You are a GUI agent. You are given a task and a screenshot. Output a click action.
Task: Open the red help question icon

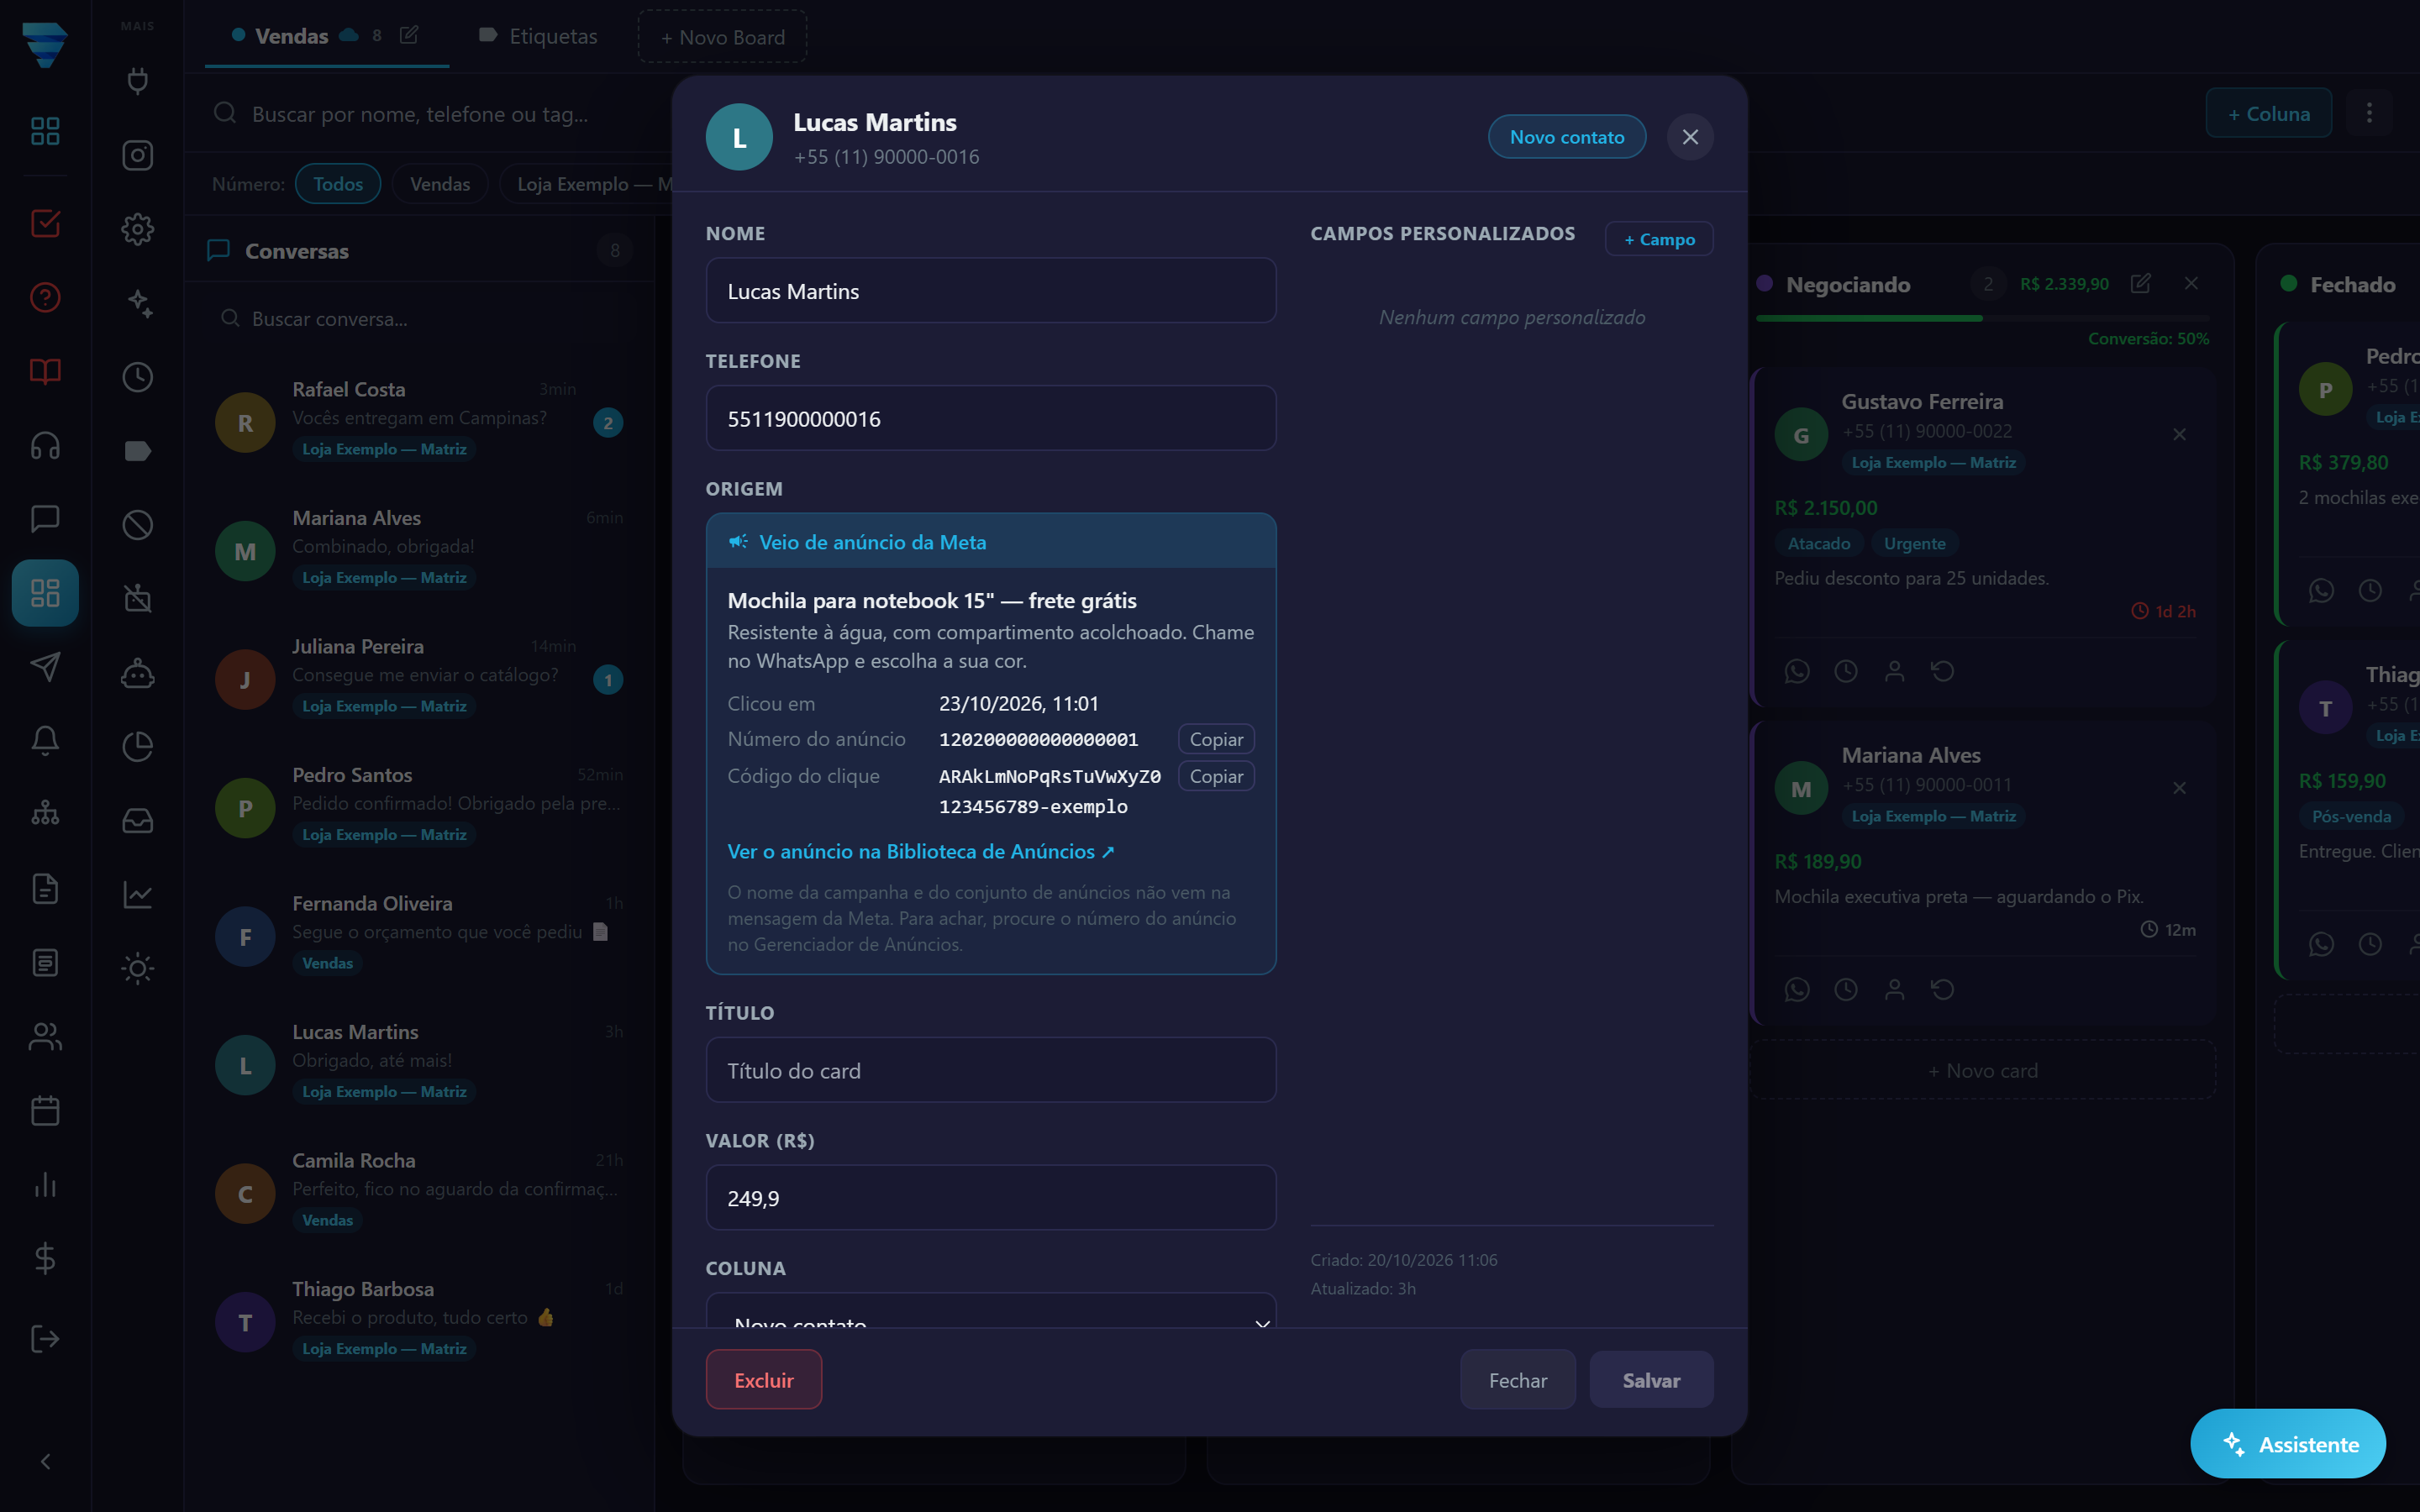click(x=45, y=297)
